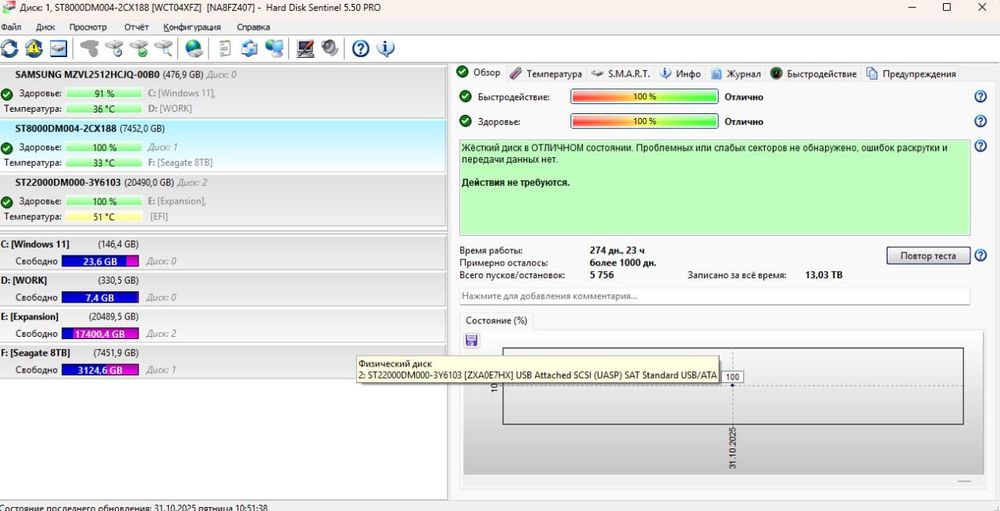Click green check icon of ST22000DM000 health
1000x511 pixels.
point(7,202)
